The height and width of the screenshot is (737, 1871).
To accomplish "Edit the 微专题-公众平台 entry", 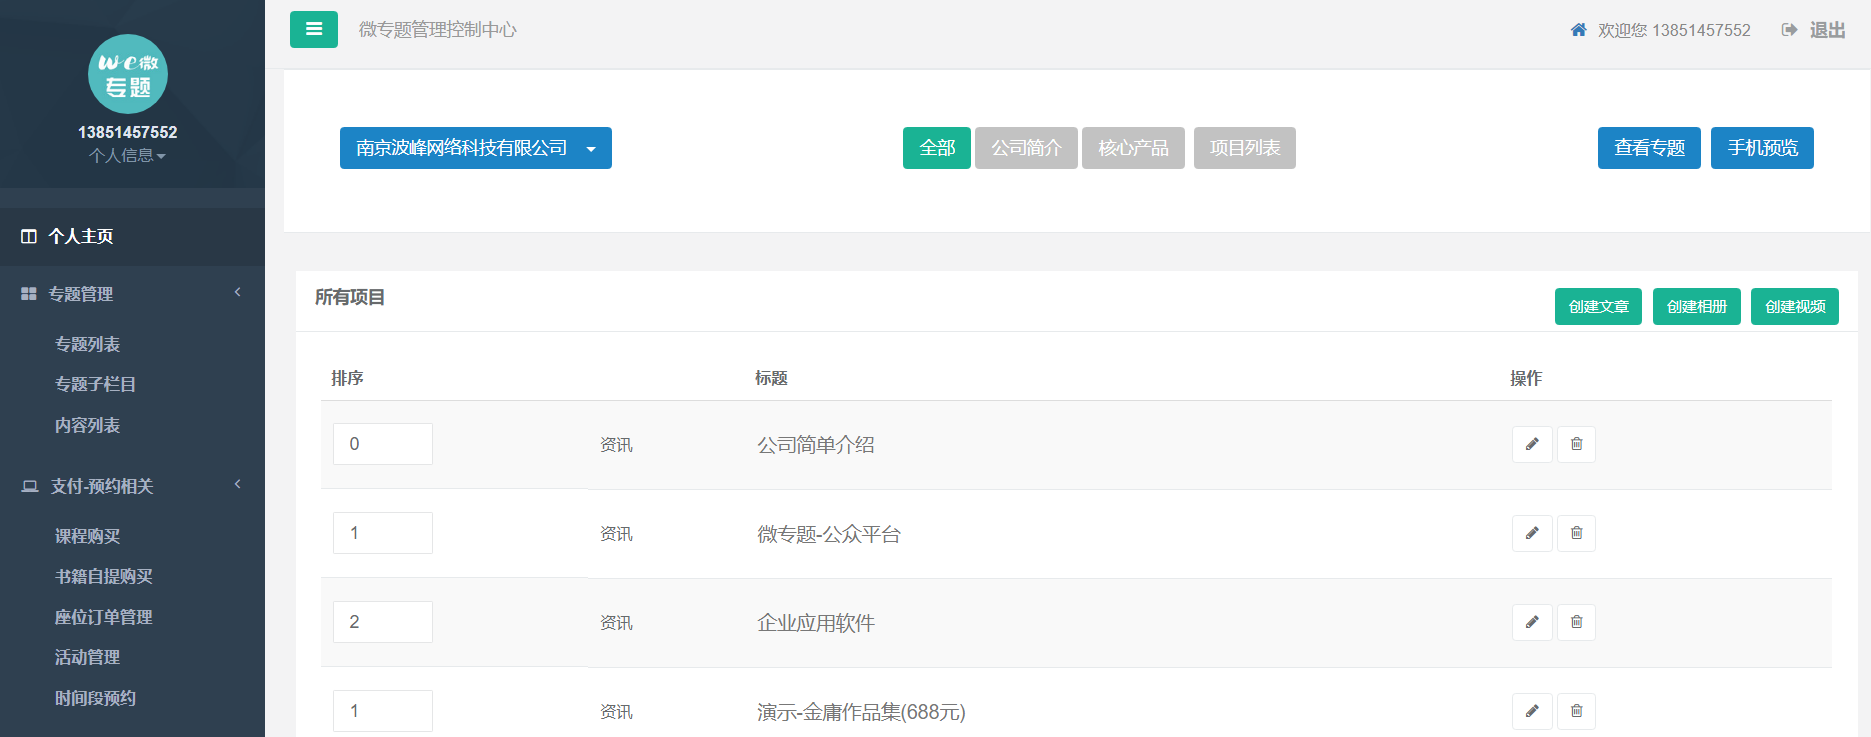I will pyautogui.click(x=1531, y=533).
